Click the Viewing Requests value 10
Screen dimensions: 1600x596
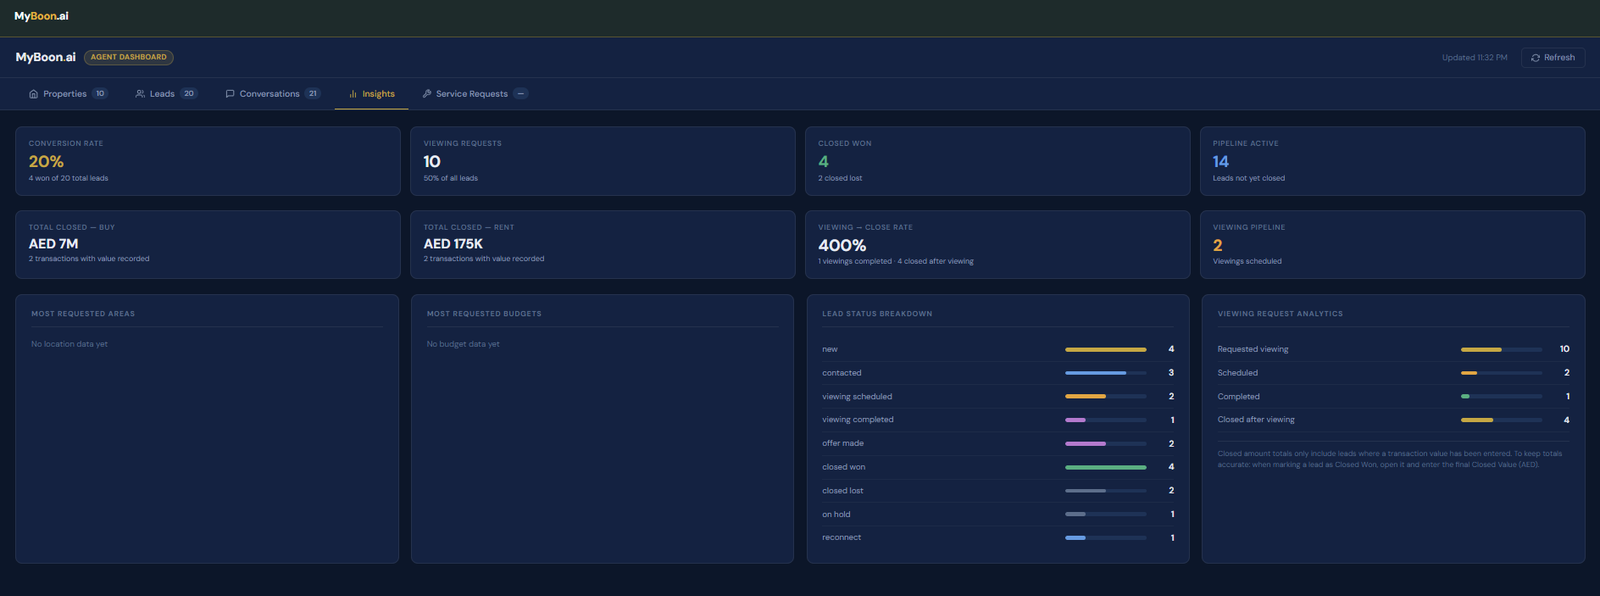coord(432,161)
